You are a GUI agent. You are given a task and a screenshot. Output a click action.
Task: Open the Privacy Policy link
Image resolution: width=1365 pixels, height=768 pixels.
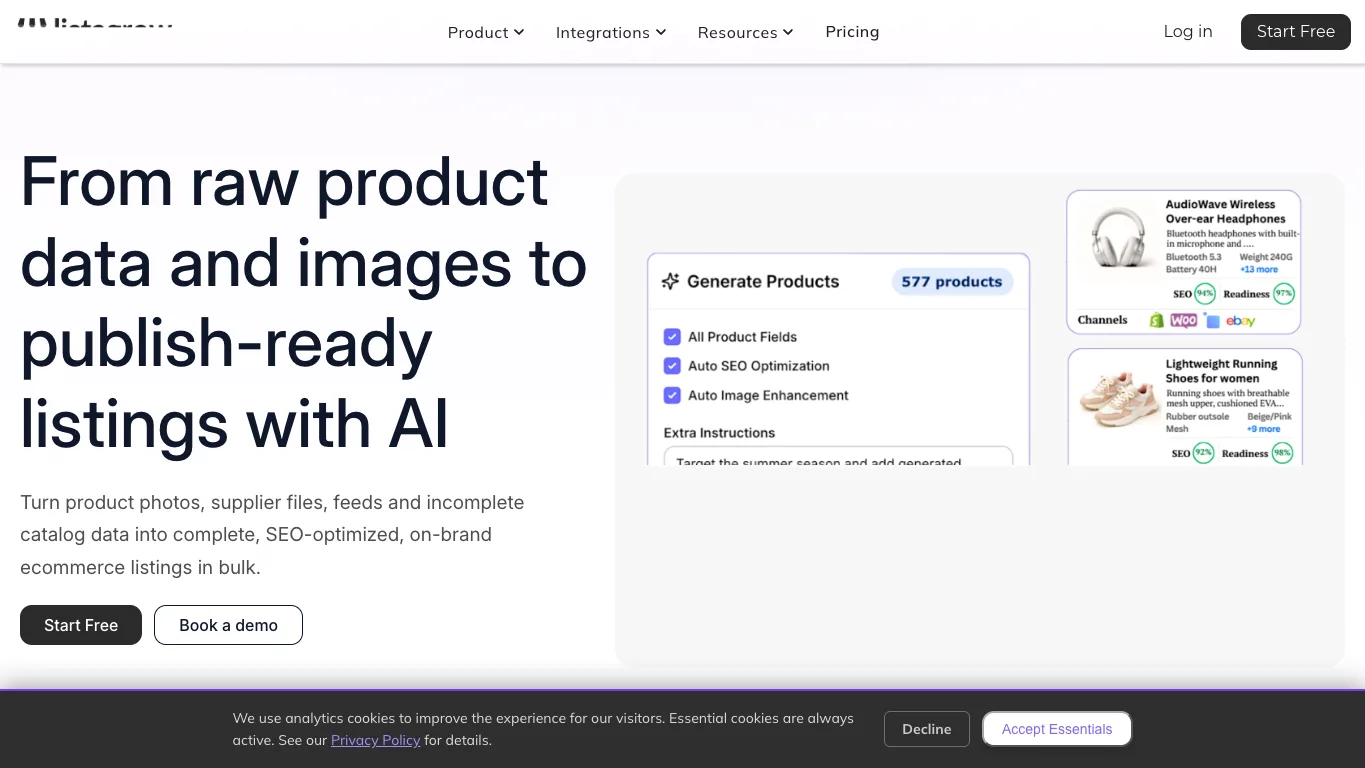click(375, 740)
